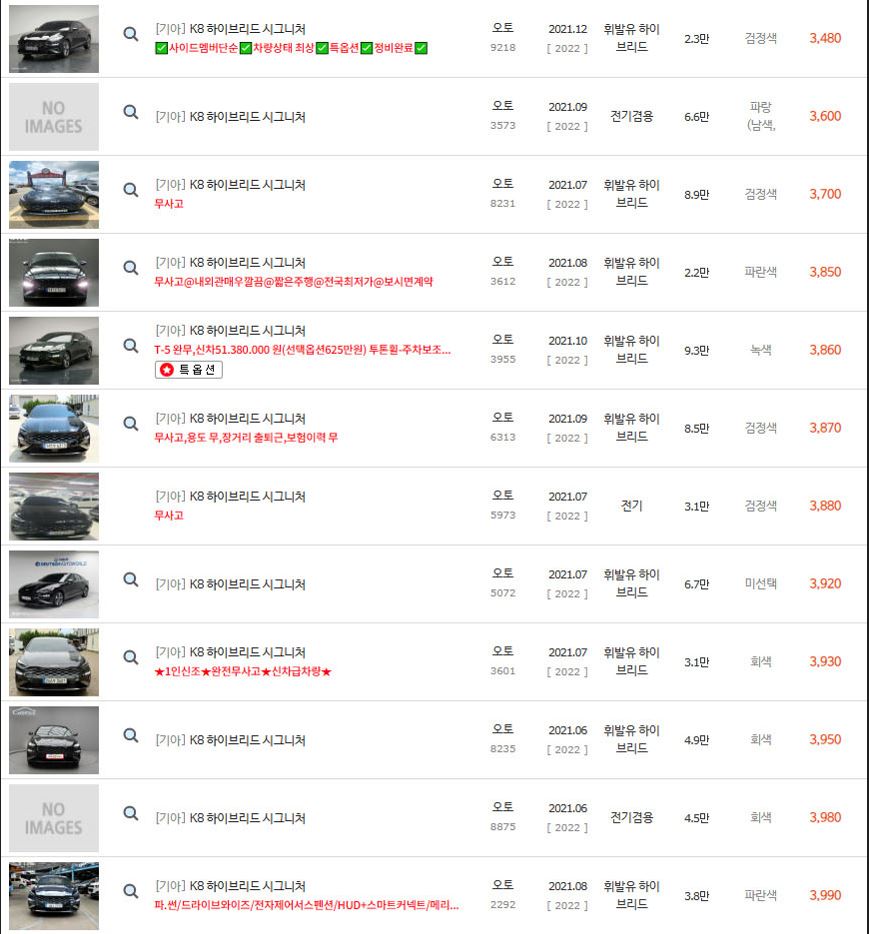The image size is (869, 934).
Task: Open the car thumbnail of the 3,990 listing
Action: tap(54, 896)
